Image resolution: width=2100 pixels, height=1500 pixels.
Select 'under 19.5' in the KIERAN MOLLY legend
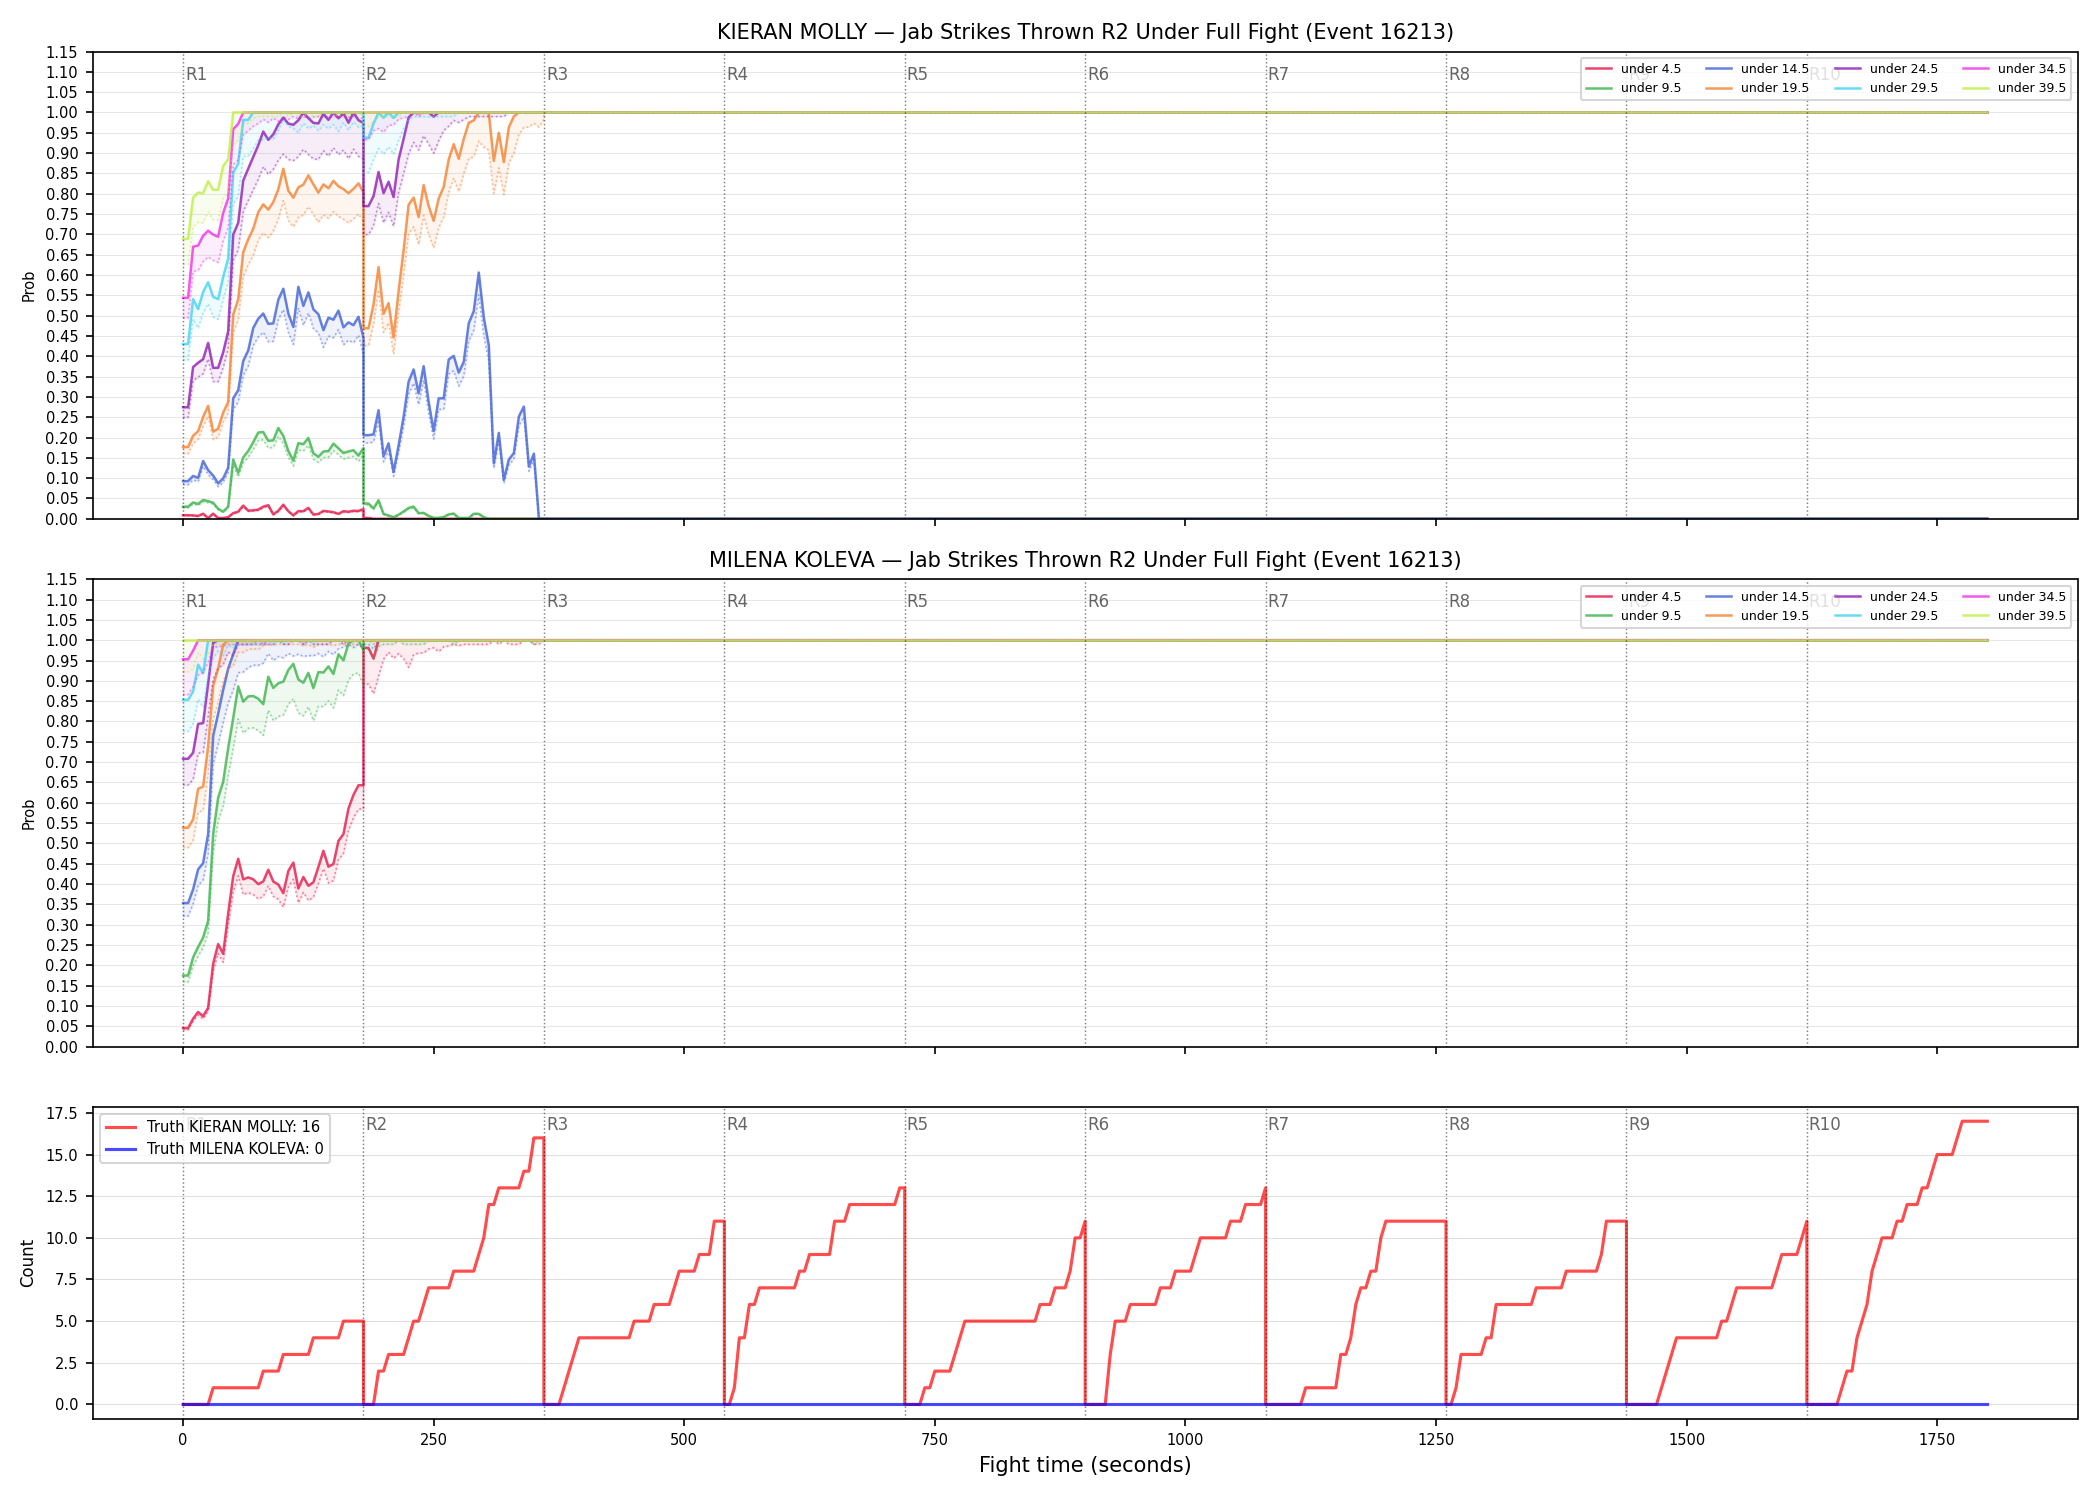[x=1758, y=88]
